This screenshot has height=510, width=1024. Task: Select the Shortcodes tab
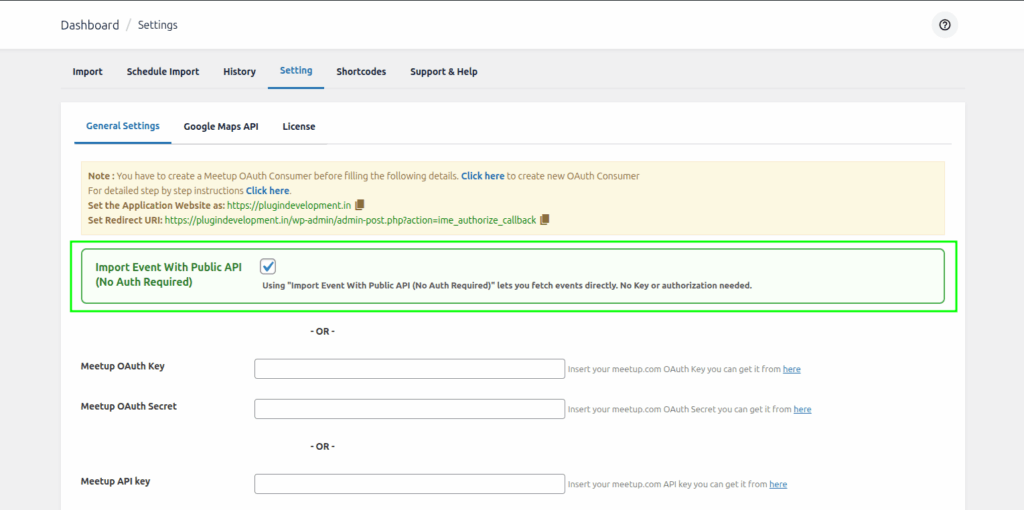361,72
